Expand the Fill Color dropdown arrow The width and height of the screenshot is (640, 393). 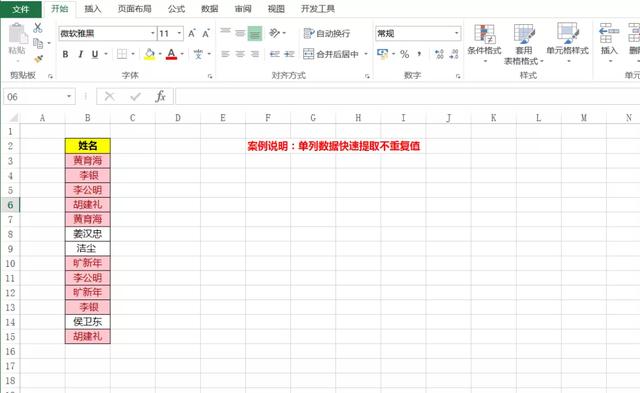(x=160, y=54)
